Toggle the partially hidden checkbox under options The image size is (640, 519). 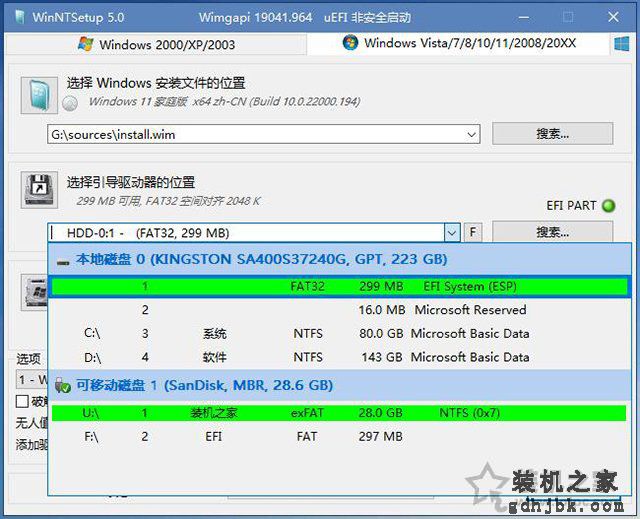point(22,401)
